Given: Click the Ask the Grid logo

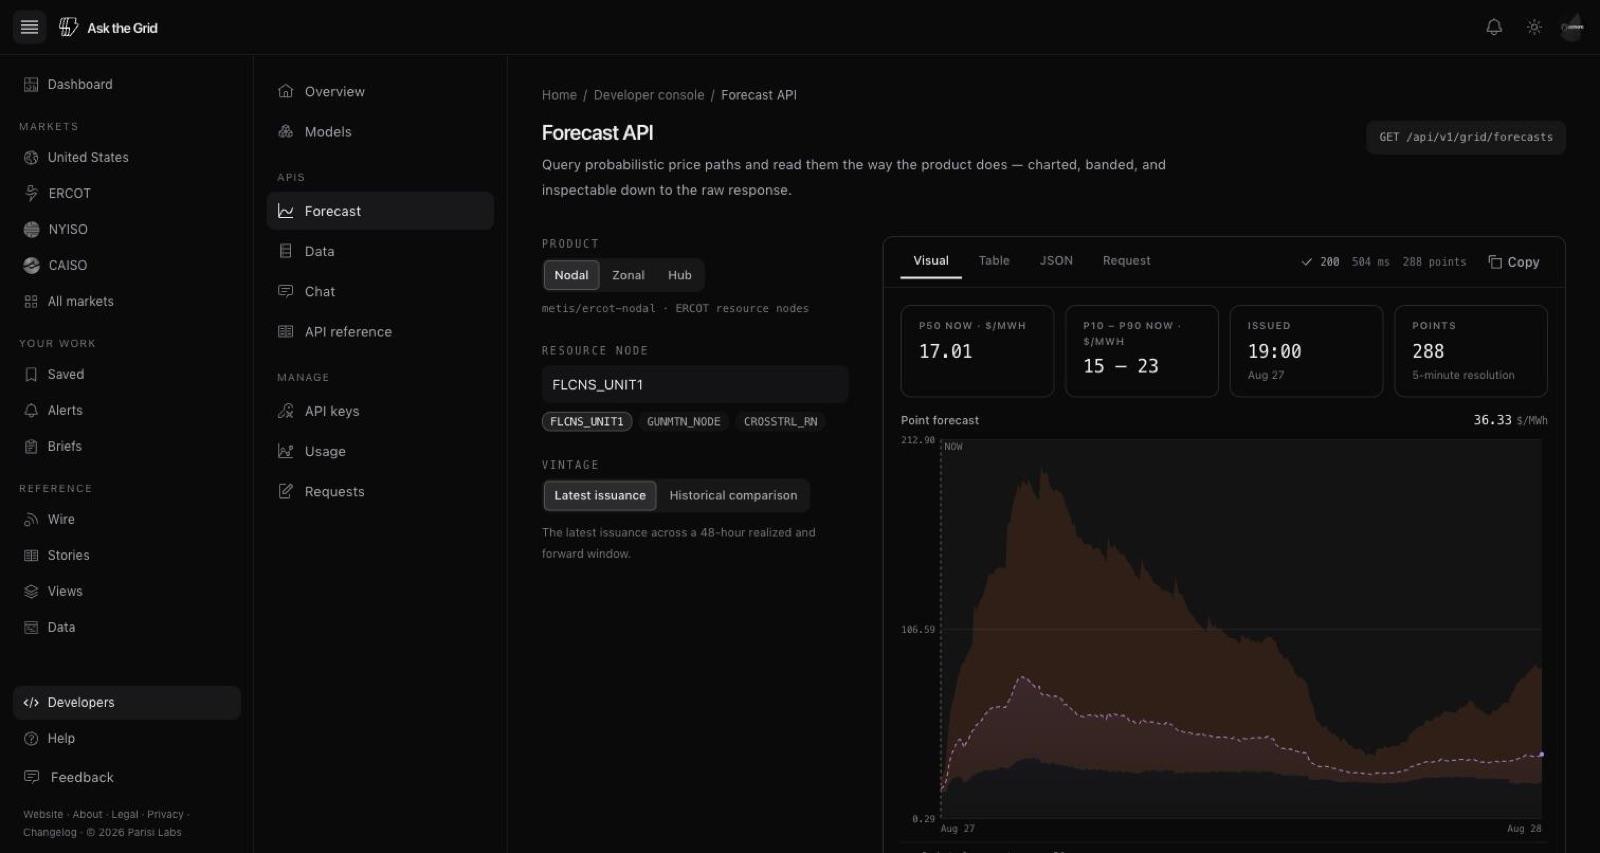Looking at the screenshot, I should click(x=108, y=28).
